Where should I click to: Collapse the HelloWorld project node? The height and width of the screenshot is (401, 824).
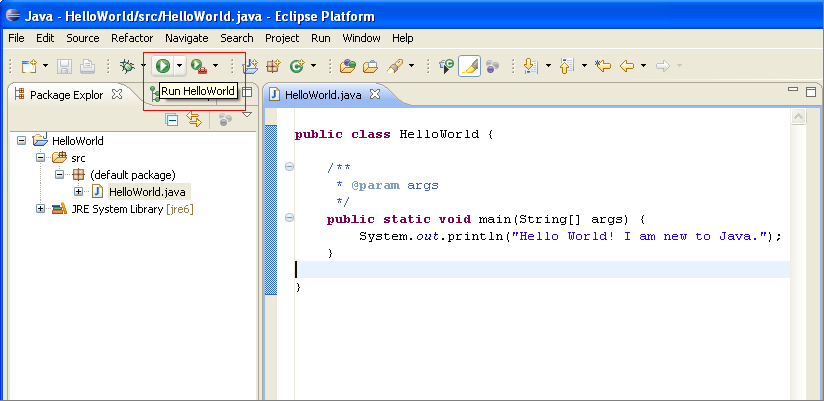pos(22,140)
